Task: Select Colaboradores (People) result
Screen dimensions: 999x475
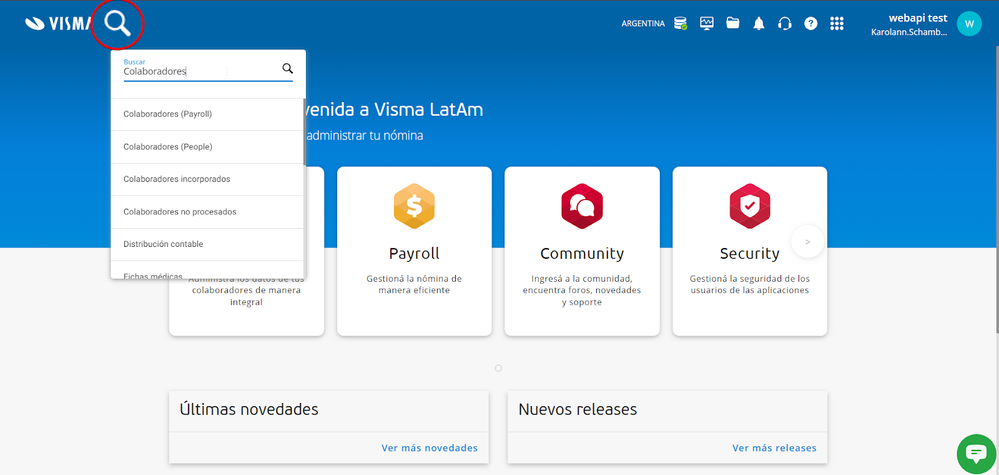Action: click(207, 147)
